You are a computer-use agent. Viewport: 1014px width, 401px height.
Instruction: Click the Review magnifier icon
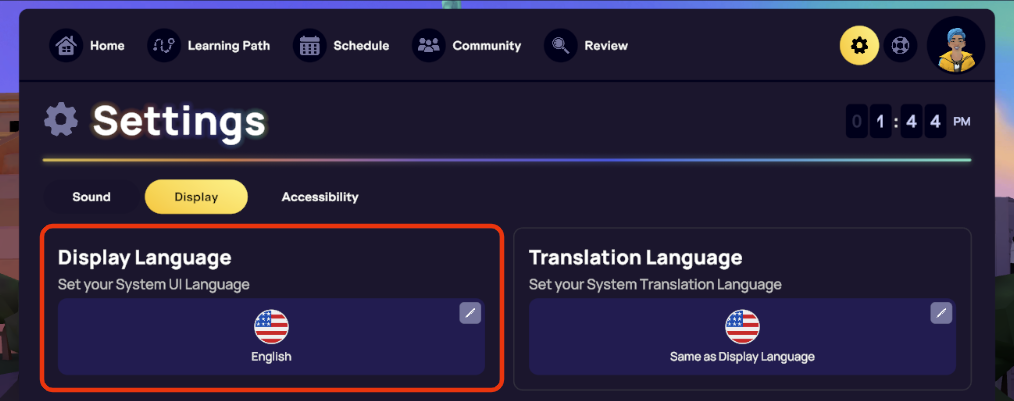click(x=560, y=46)
